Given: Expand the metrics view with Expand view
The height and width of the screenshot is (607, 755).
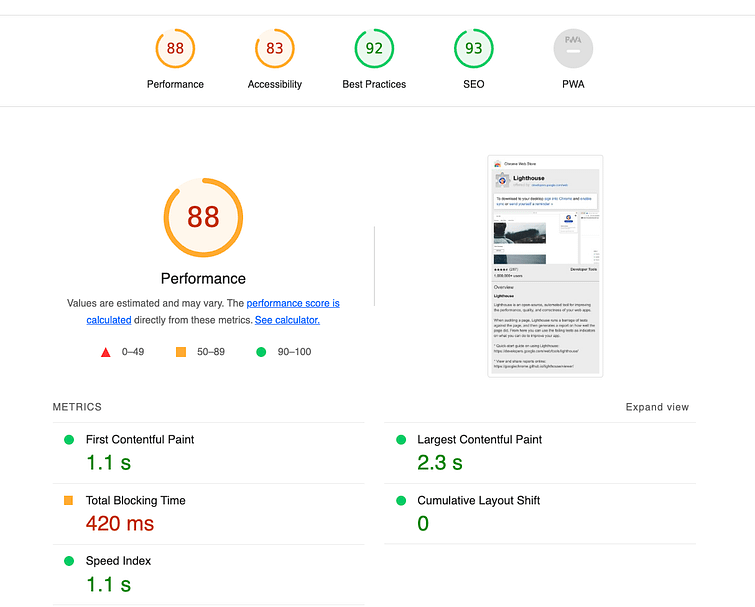Looking at the screenshot, I should coord(657,407).
